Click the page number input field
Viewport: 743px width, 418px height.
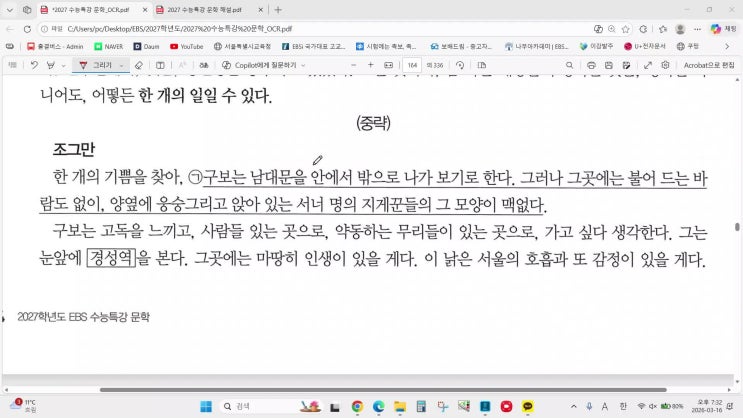pyautogui.click(x=412, y=65)
